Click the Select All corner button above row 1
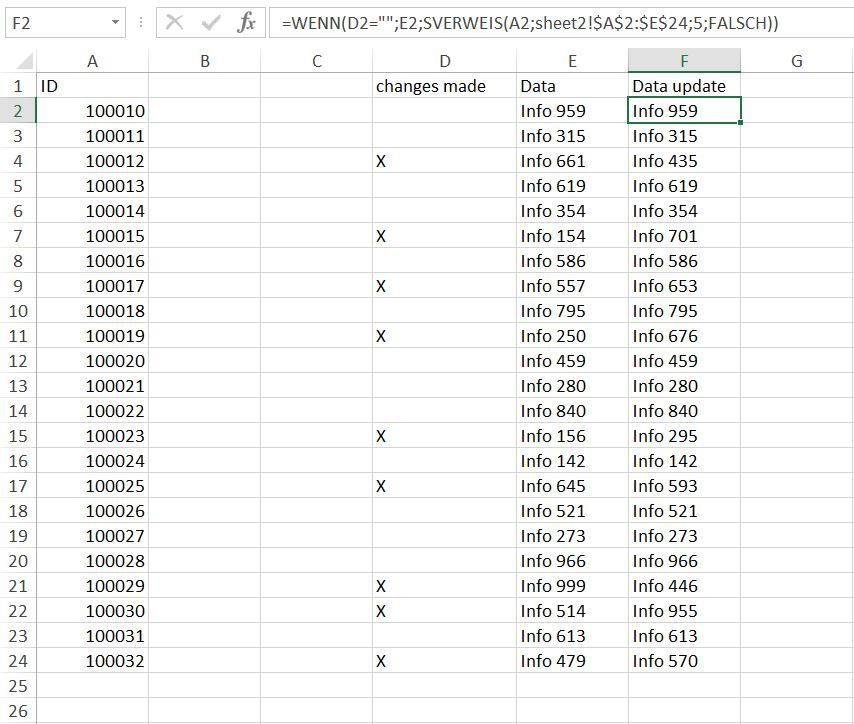The height and width of the screenshot is (724, 854). pos(22,61)
